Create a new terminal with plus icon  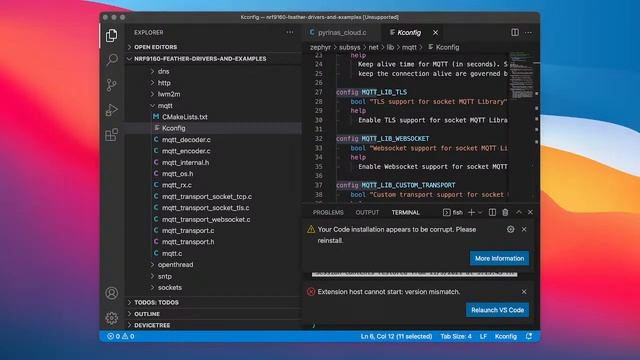(x=471, y=212)
